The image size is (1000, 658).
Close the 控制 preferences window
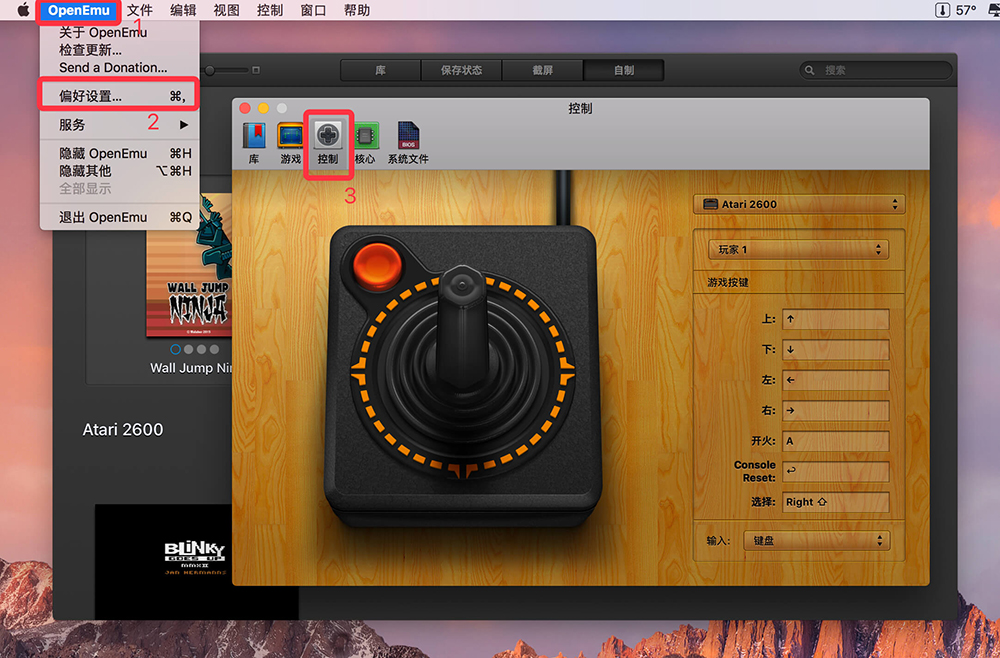click(245, 108)
